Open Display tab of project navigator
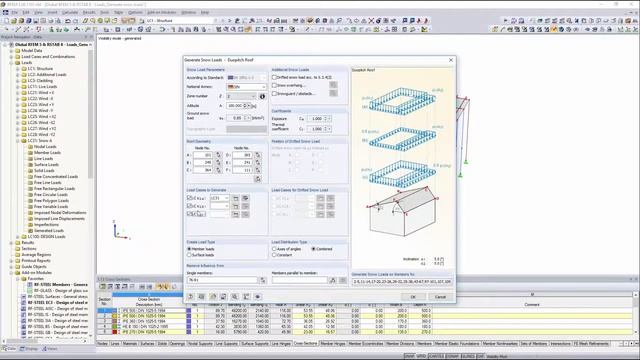 (x=29, y=349)
